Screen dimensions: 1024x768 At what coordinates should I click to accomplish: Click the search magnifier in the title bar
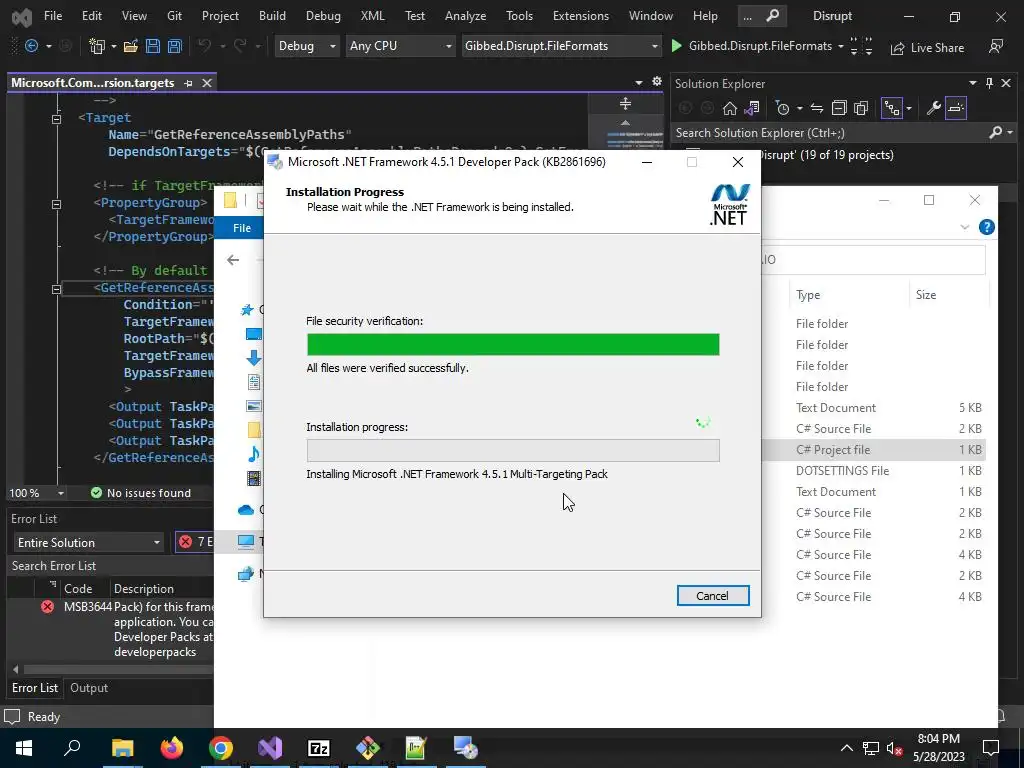[773, 16]
